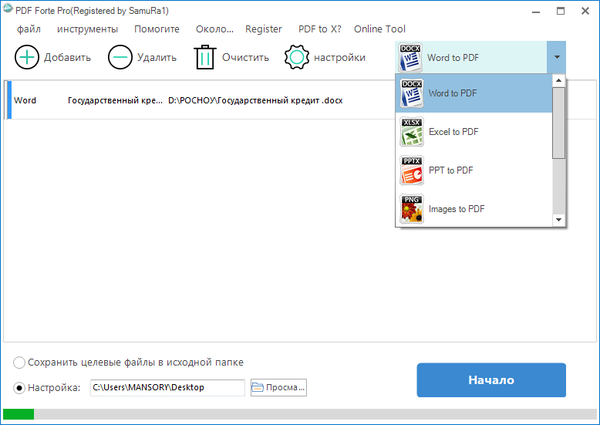Viewport: 600px width, 425px height.
Task: Open the инструменты menu
Action: pyautogui.click(x=88, y=29)
